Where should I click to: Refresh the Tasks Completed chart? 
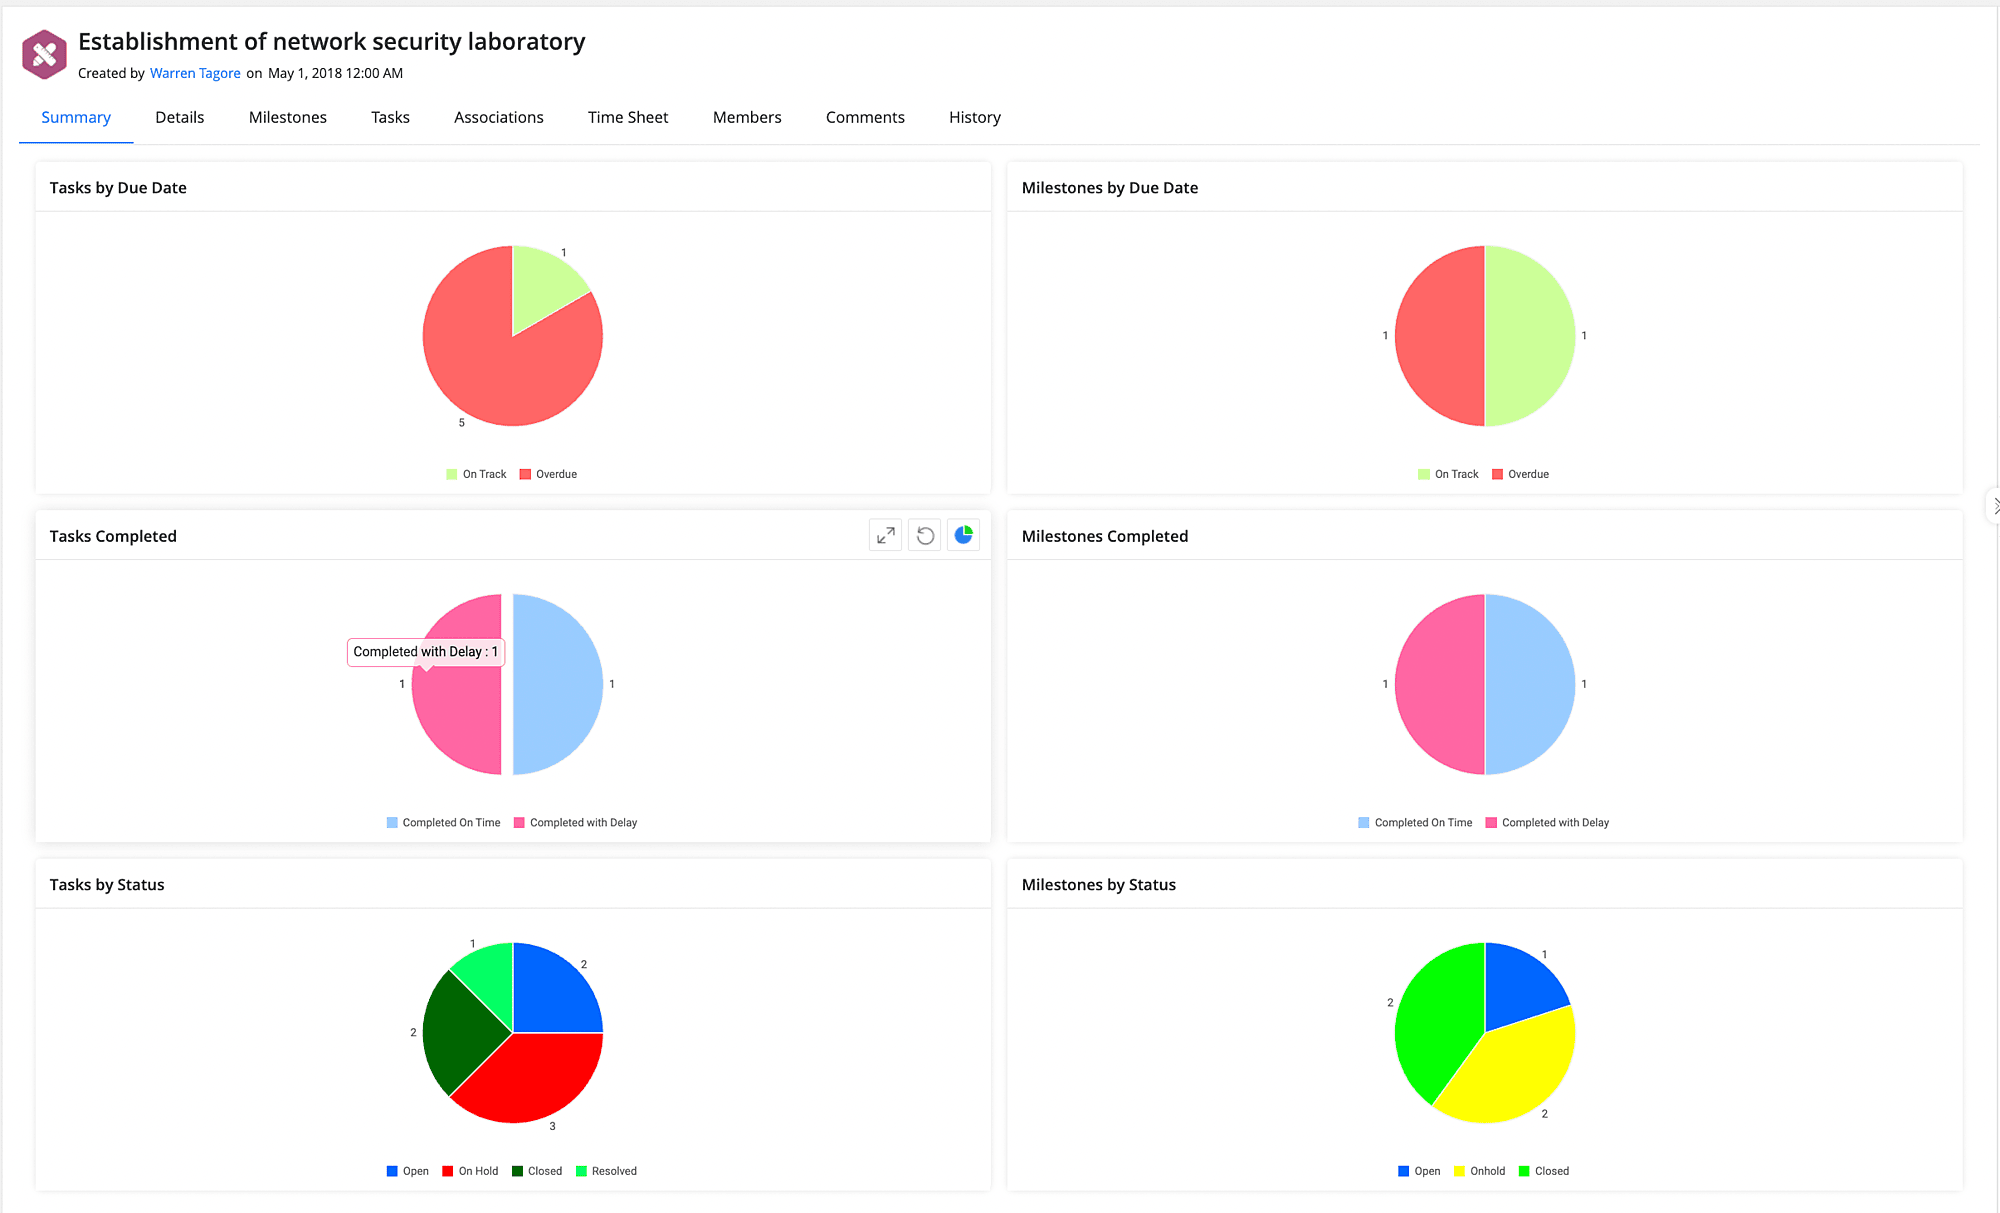(925, 536)
